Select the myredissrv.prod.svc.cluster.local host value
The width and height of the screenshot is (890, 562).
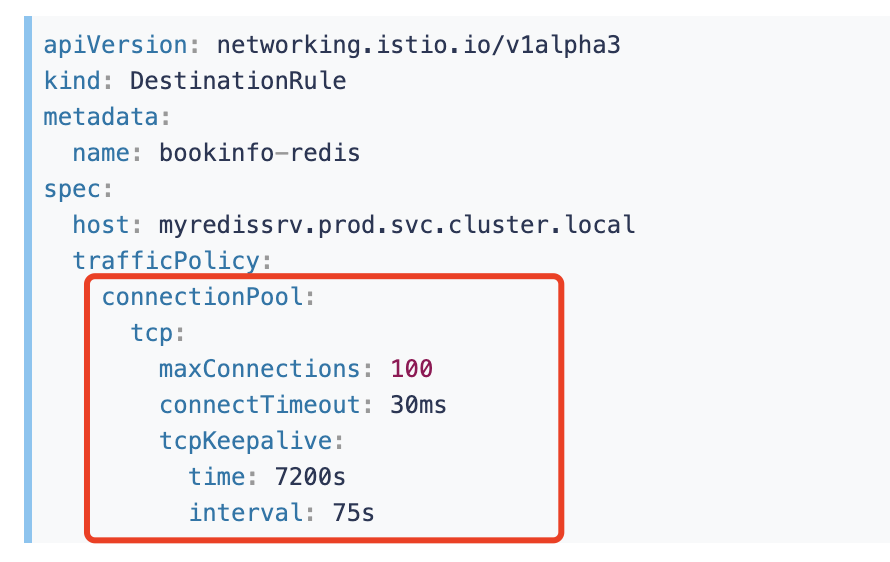tap(397, 225)
